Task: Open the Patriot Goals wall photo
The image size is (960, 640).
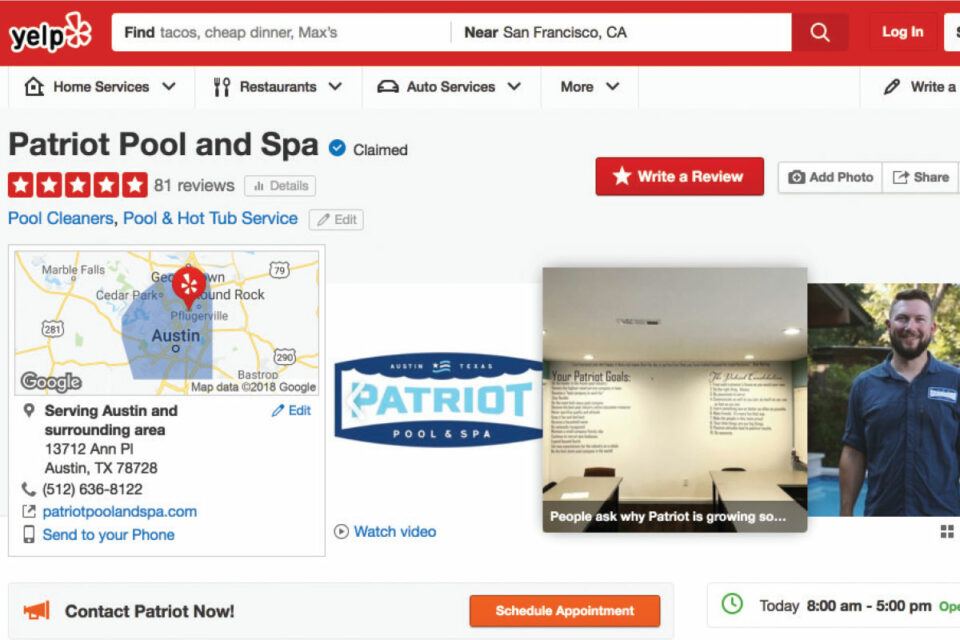Action: [x=675, y=399]
